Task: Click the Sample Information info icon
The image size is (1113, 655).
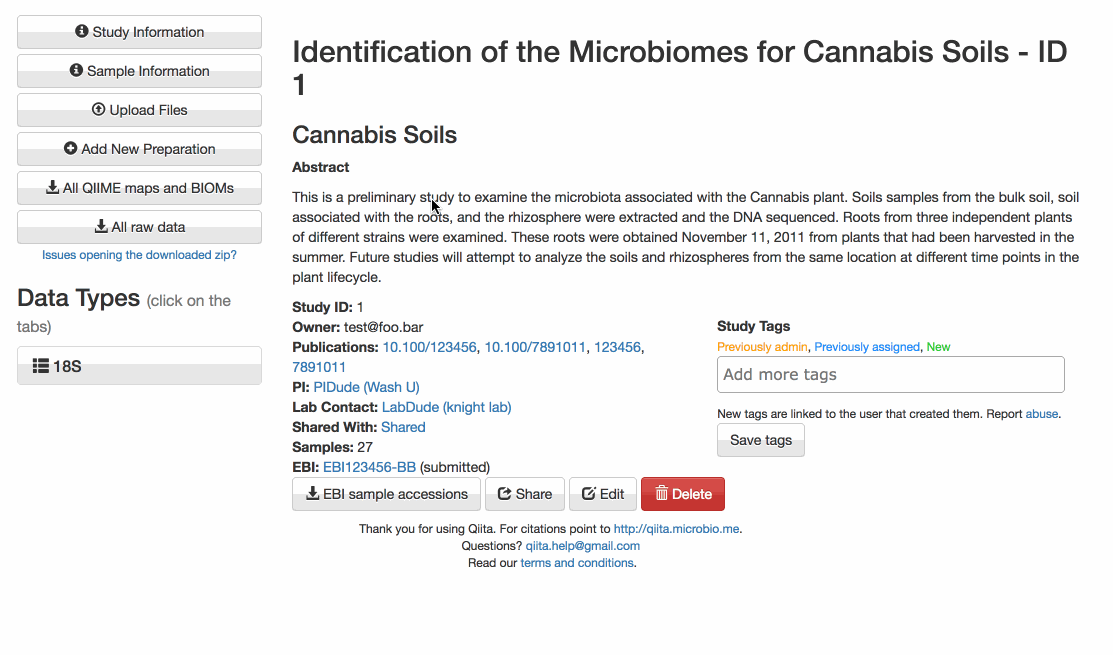Action: [x=76, y=71]
